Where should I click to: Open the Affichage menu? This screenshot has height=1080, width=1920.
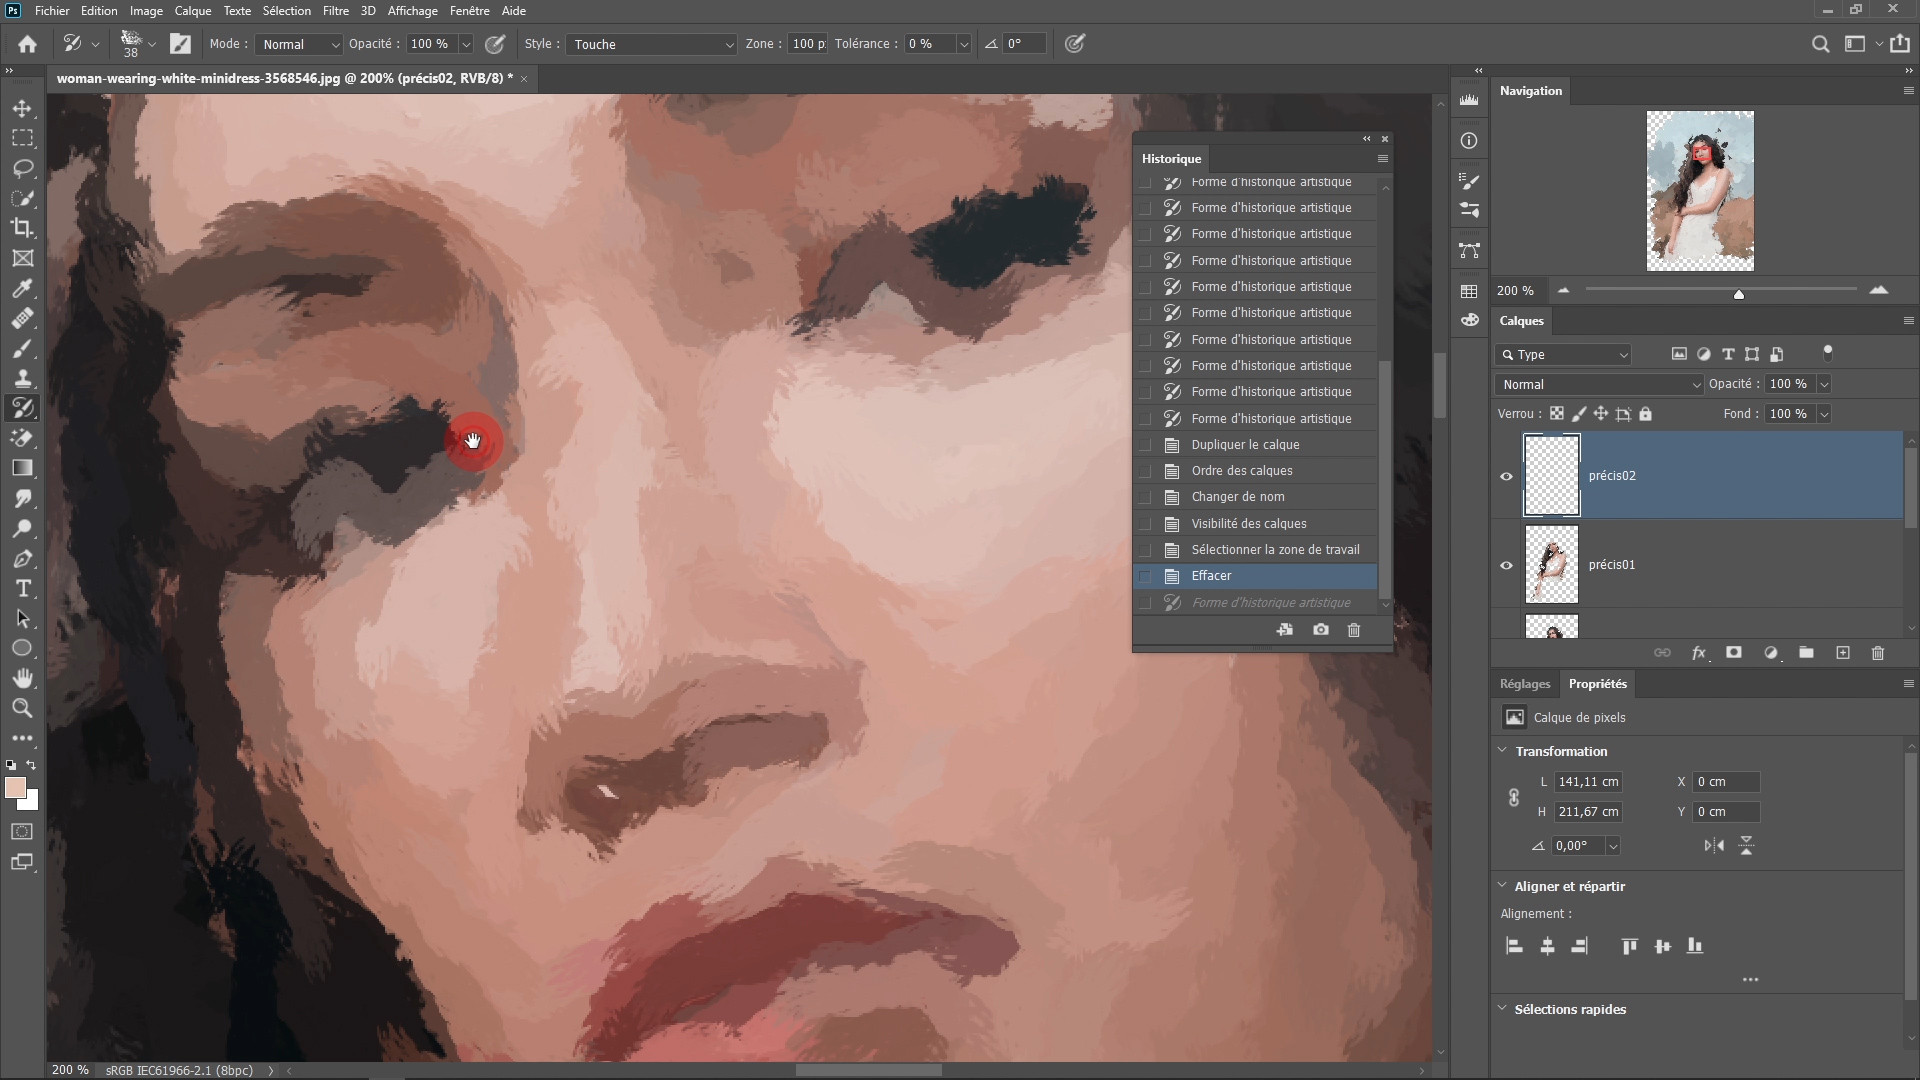pos(412,11)
